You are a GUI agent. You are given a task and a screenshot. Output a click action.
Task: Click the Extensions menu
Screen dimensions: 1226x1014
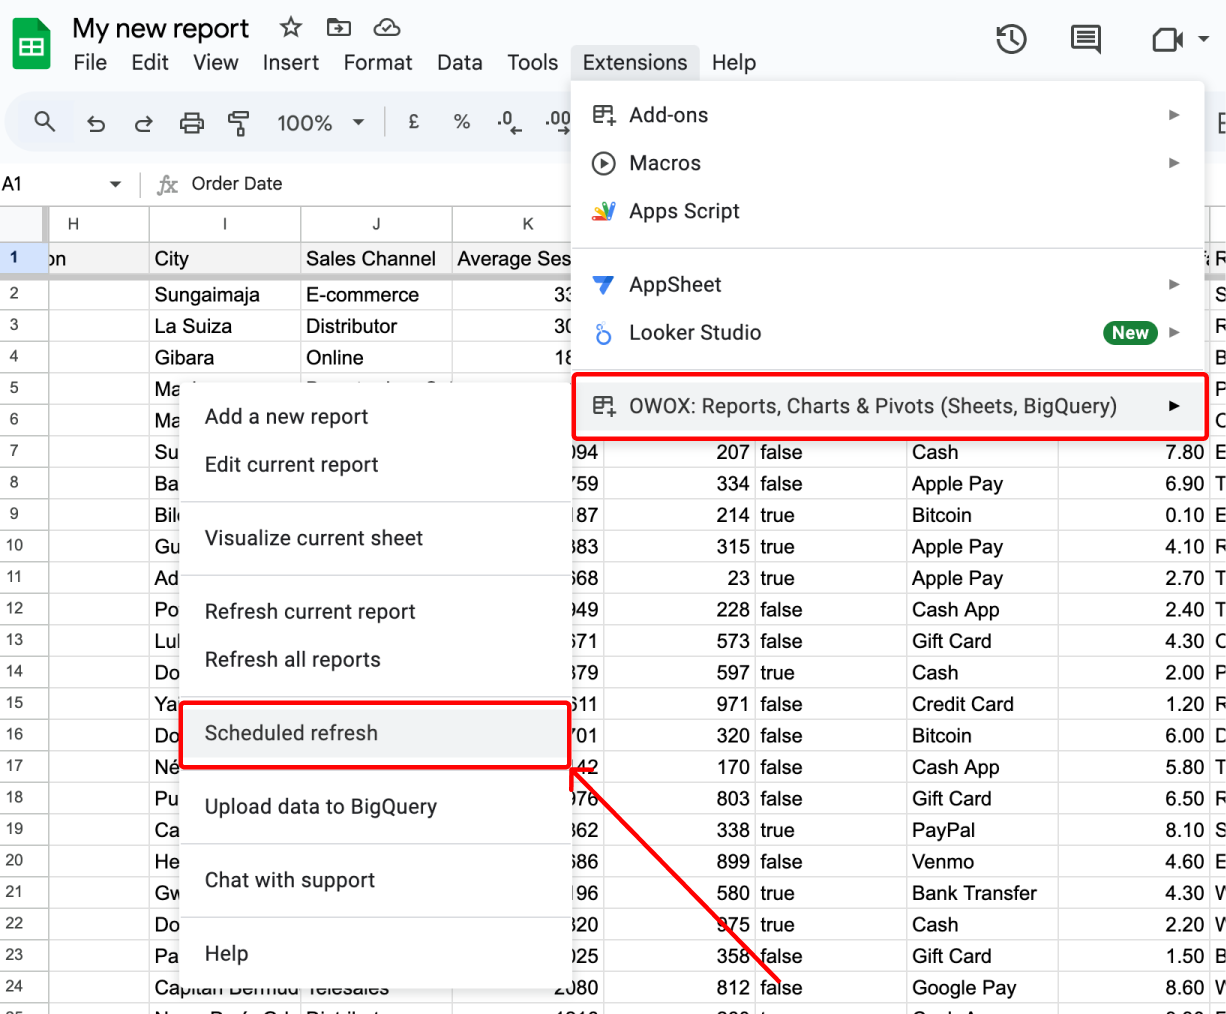point(635,62)
